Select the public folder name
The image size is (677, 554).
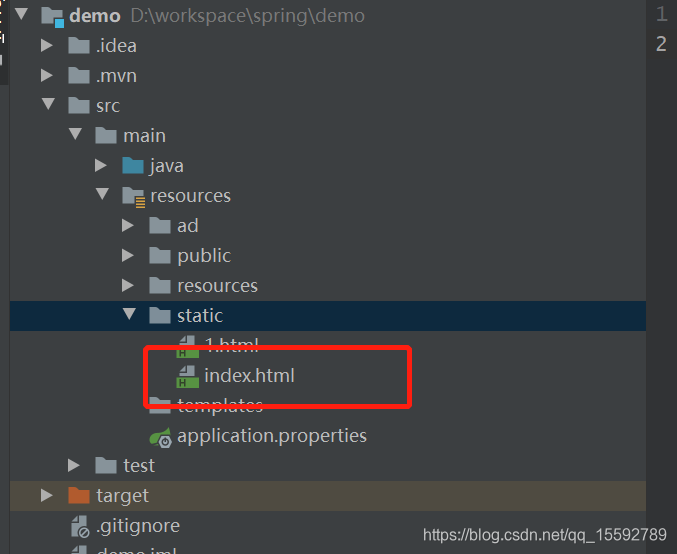coord(204,256)
